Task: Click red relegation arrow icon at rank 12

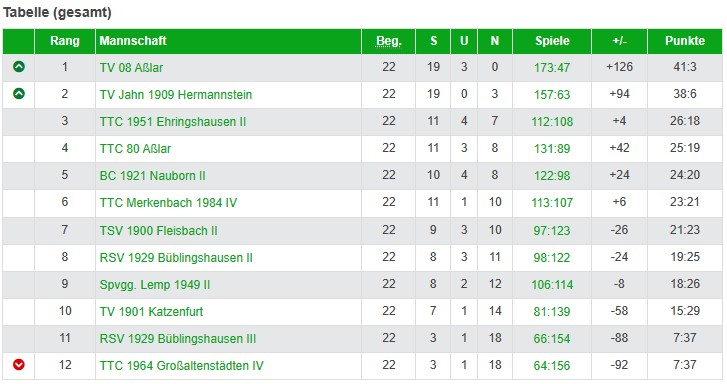Action: click(19, 365)
